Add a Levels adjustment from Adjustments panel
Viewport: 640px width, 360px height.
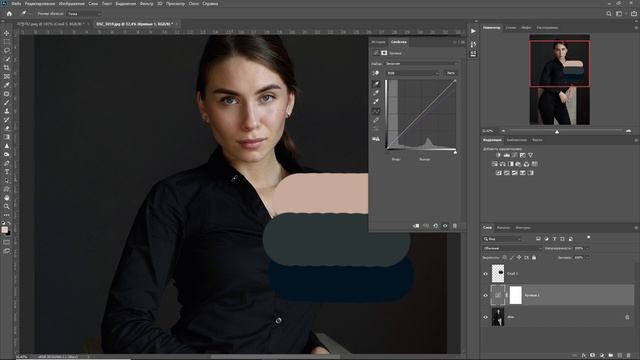click(507, 155)
